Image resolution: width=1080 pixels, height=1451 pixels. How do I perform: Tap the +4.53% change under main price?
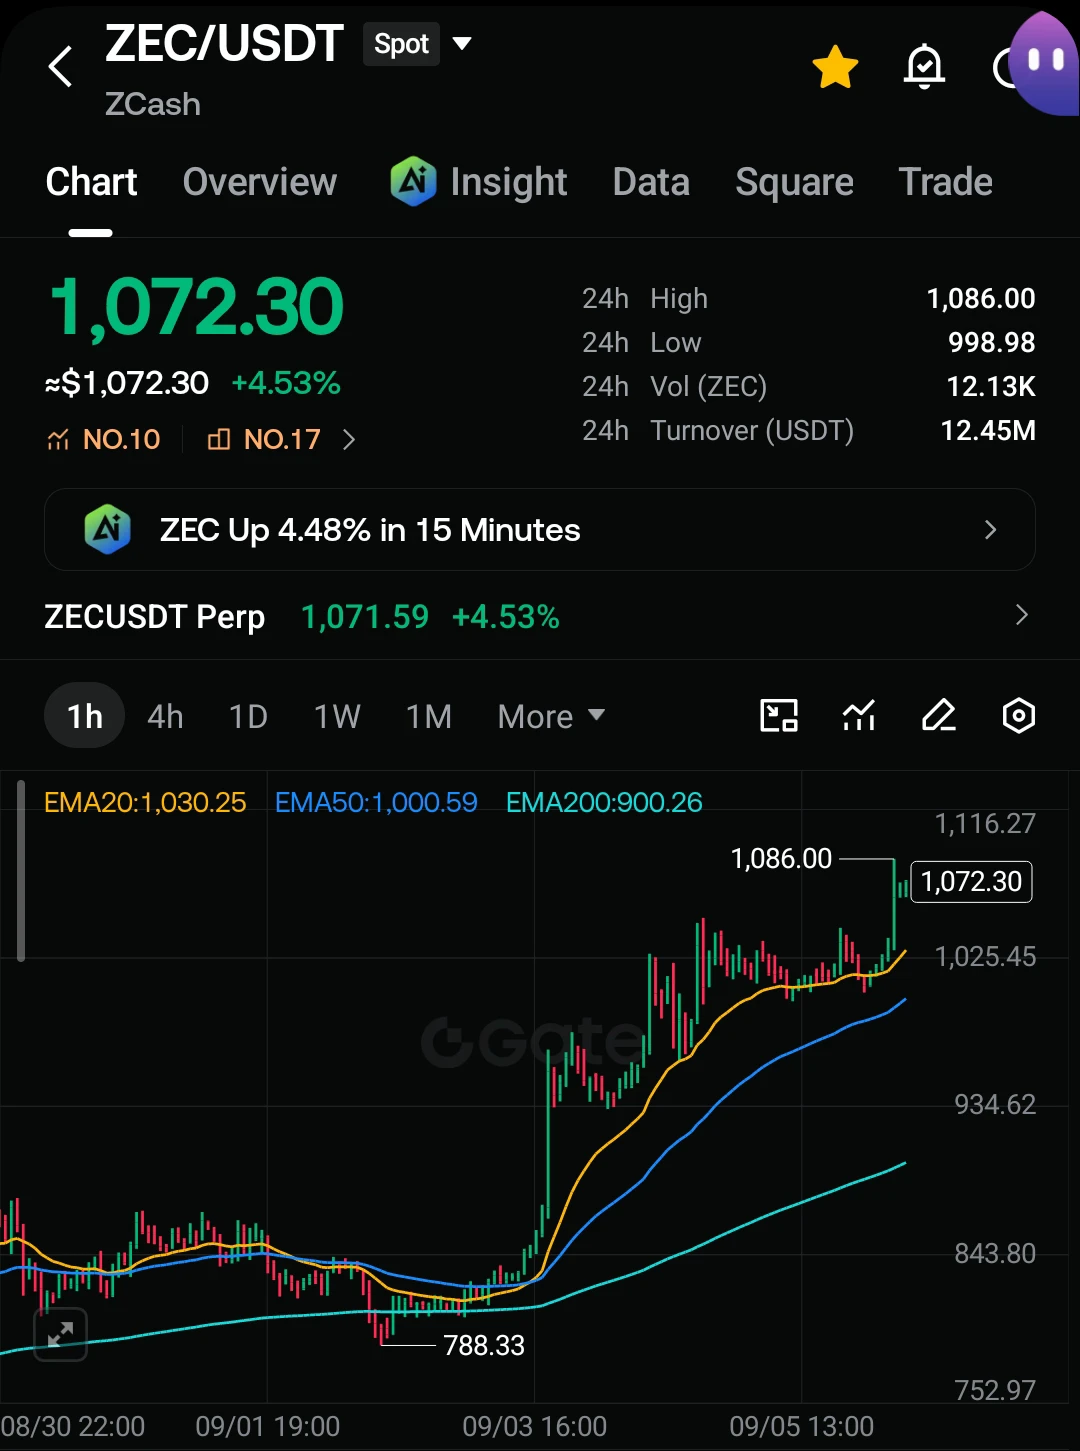tap(286, 383)
